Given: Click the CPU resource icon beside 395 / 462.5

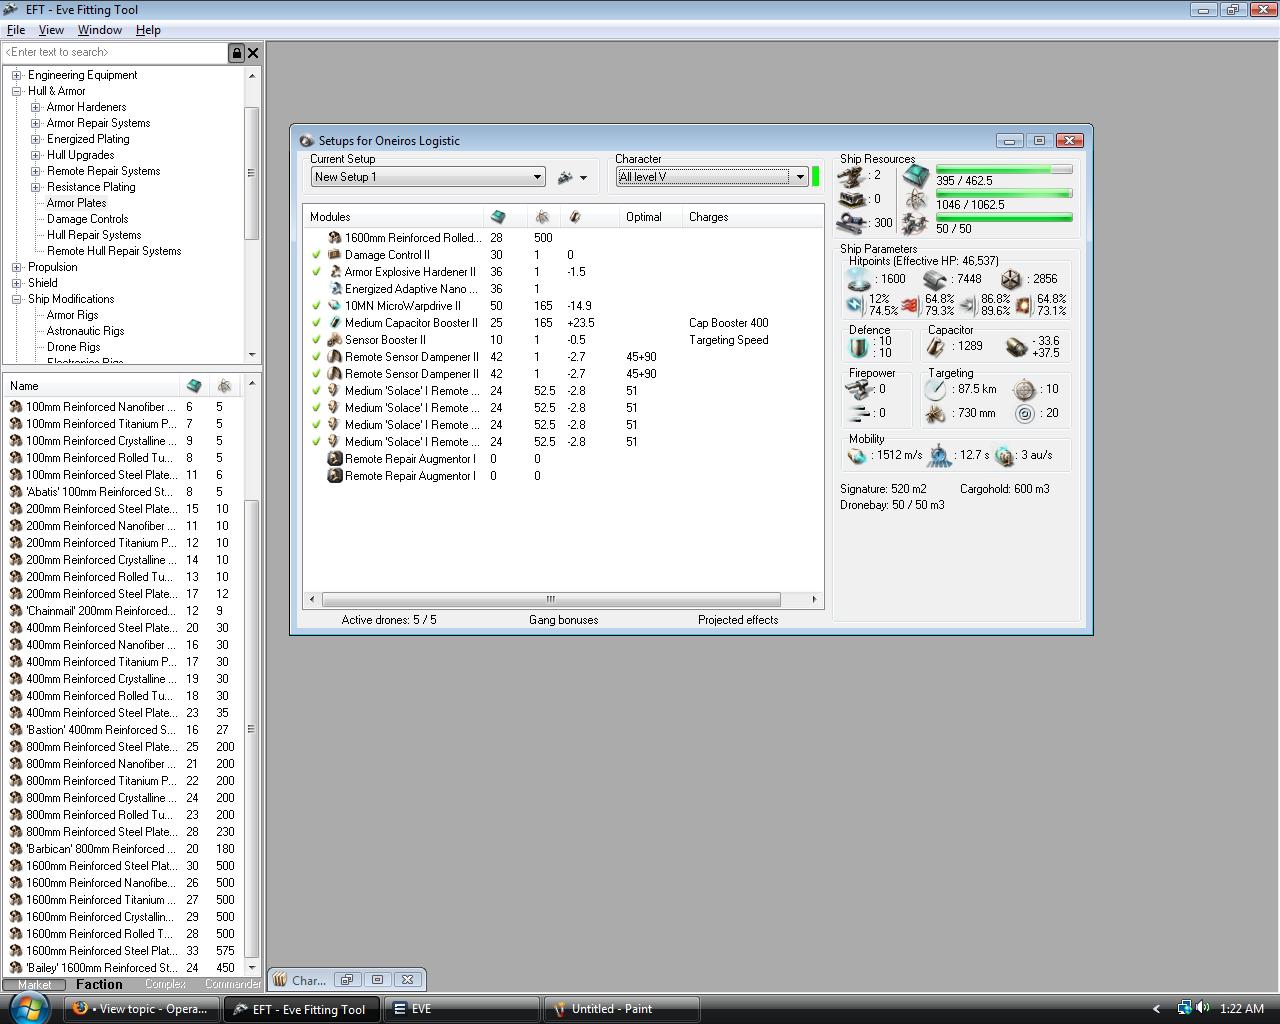Looking at the screenshot, I should (916, 176).
